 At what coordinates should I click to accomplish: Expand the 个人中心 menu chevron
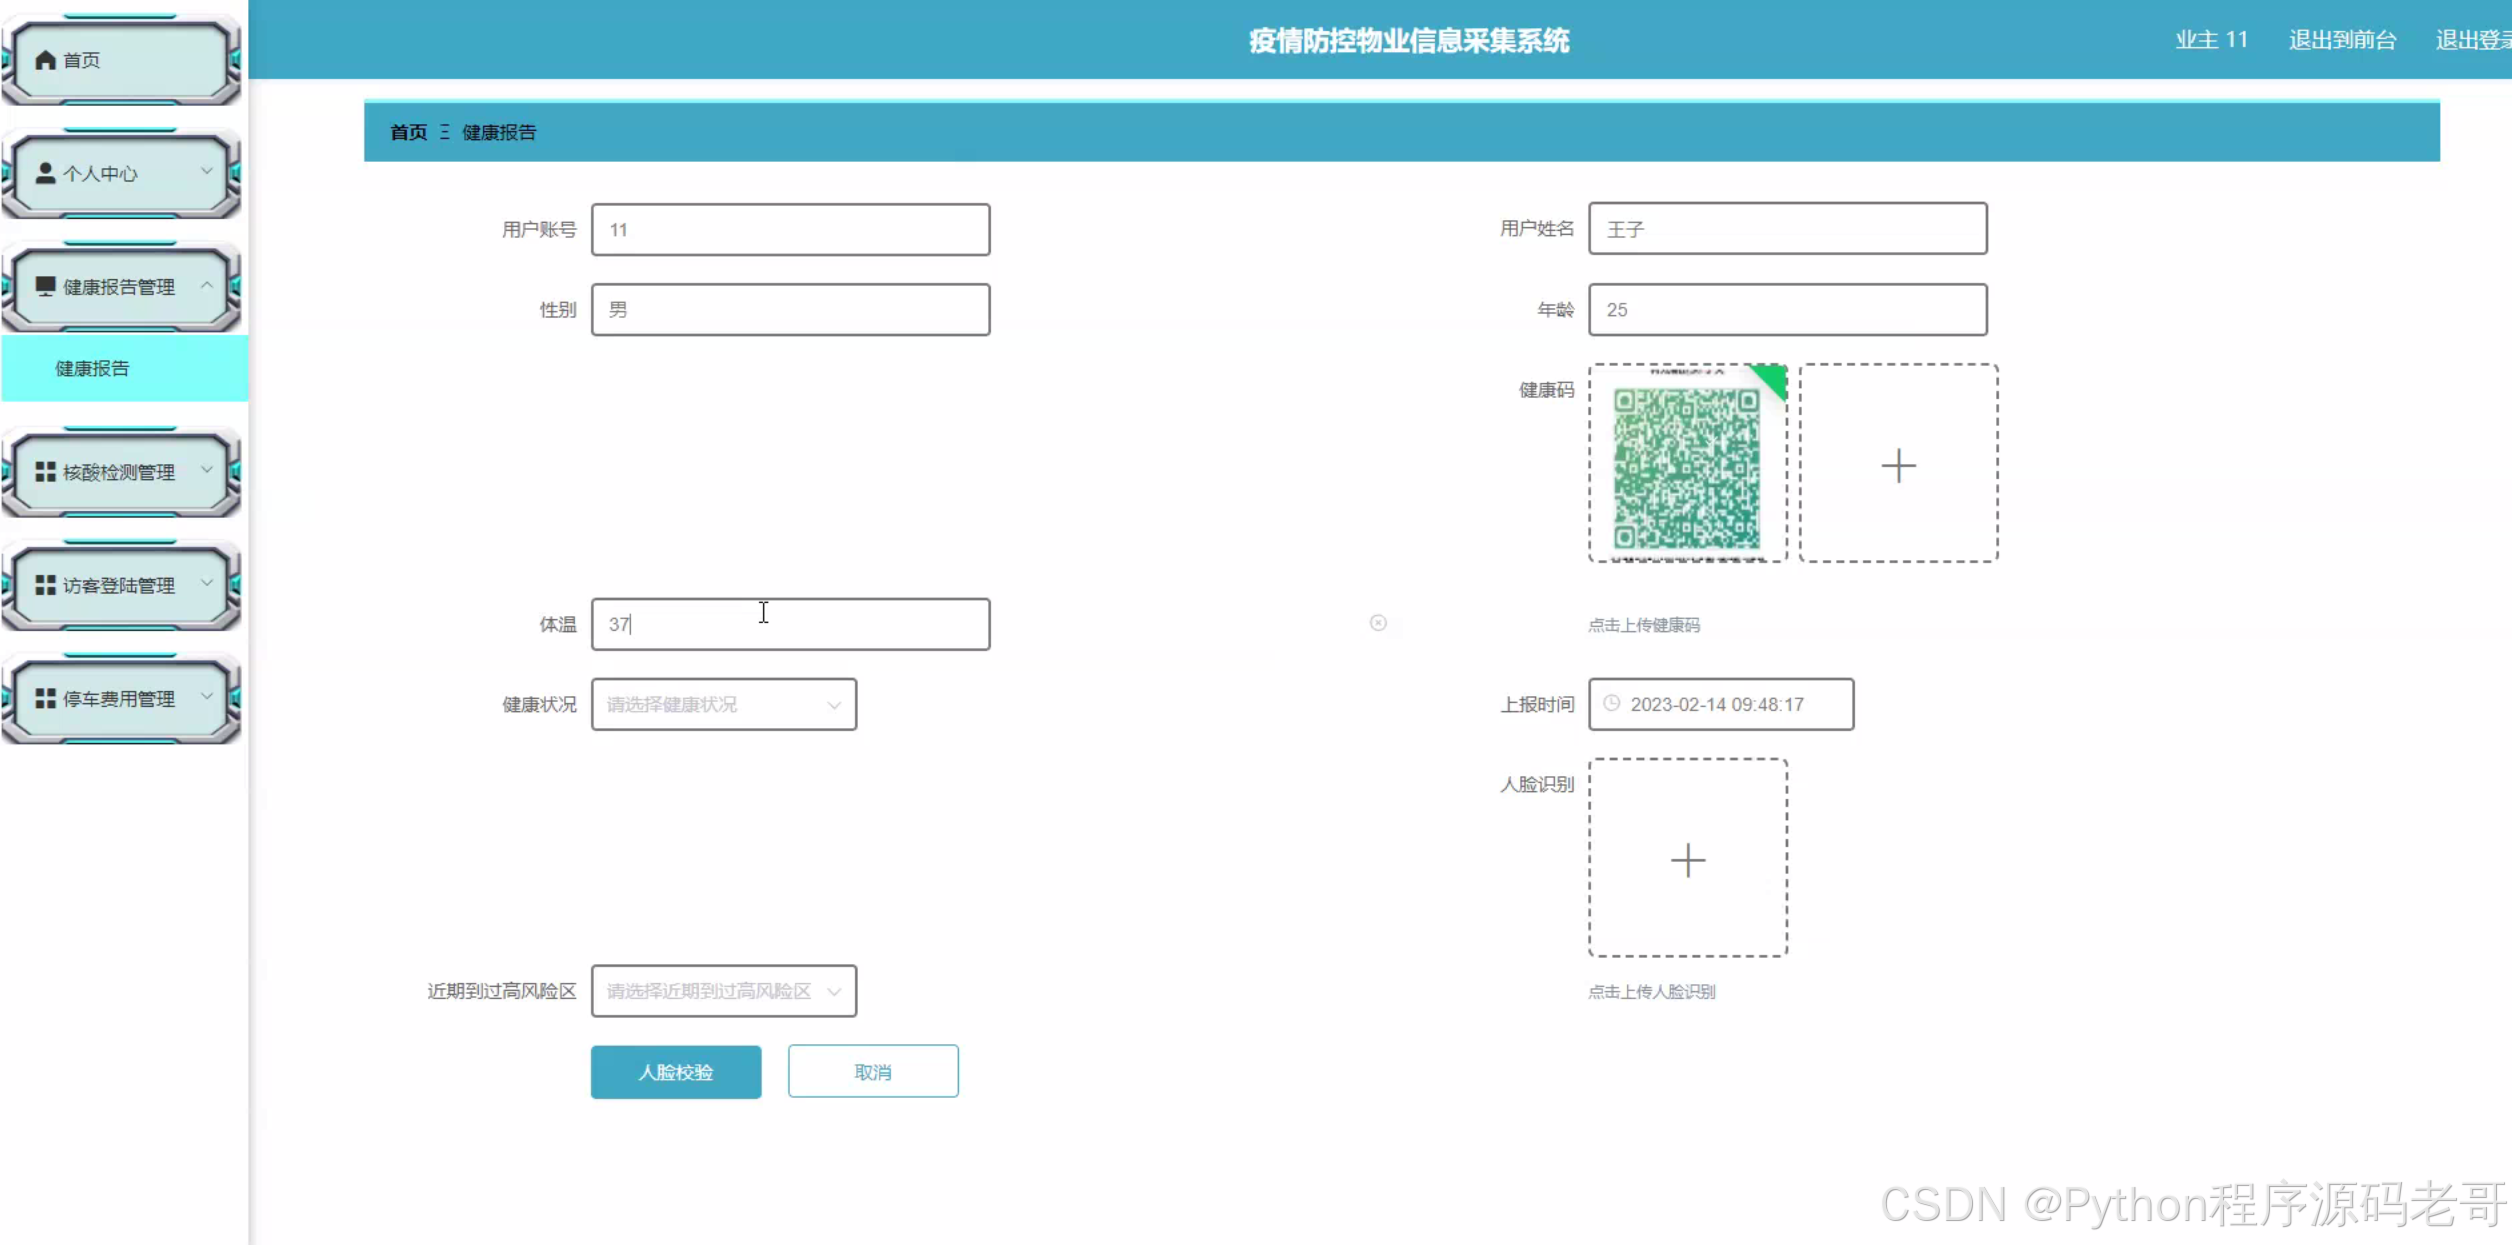point(207,171)
